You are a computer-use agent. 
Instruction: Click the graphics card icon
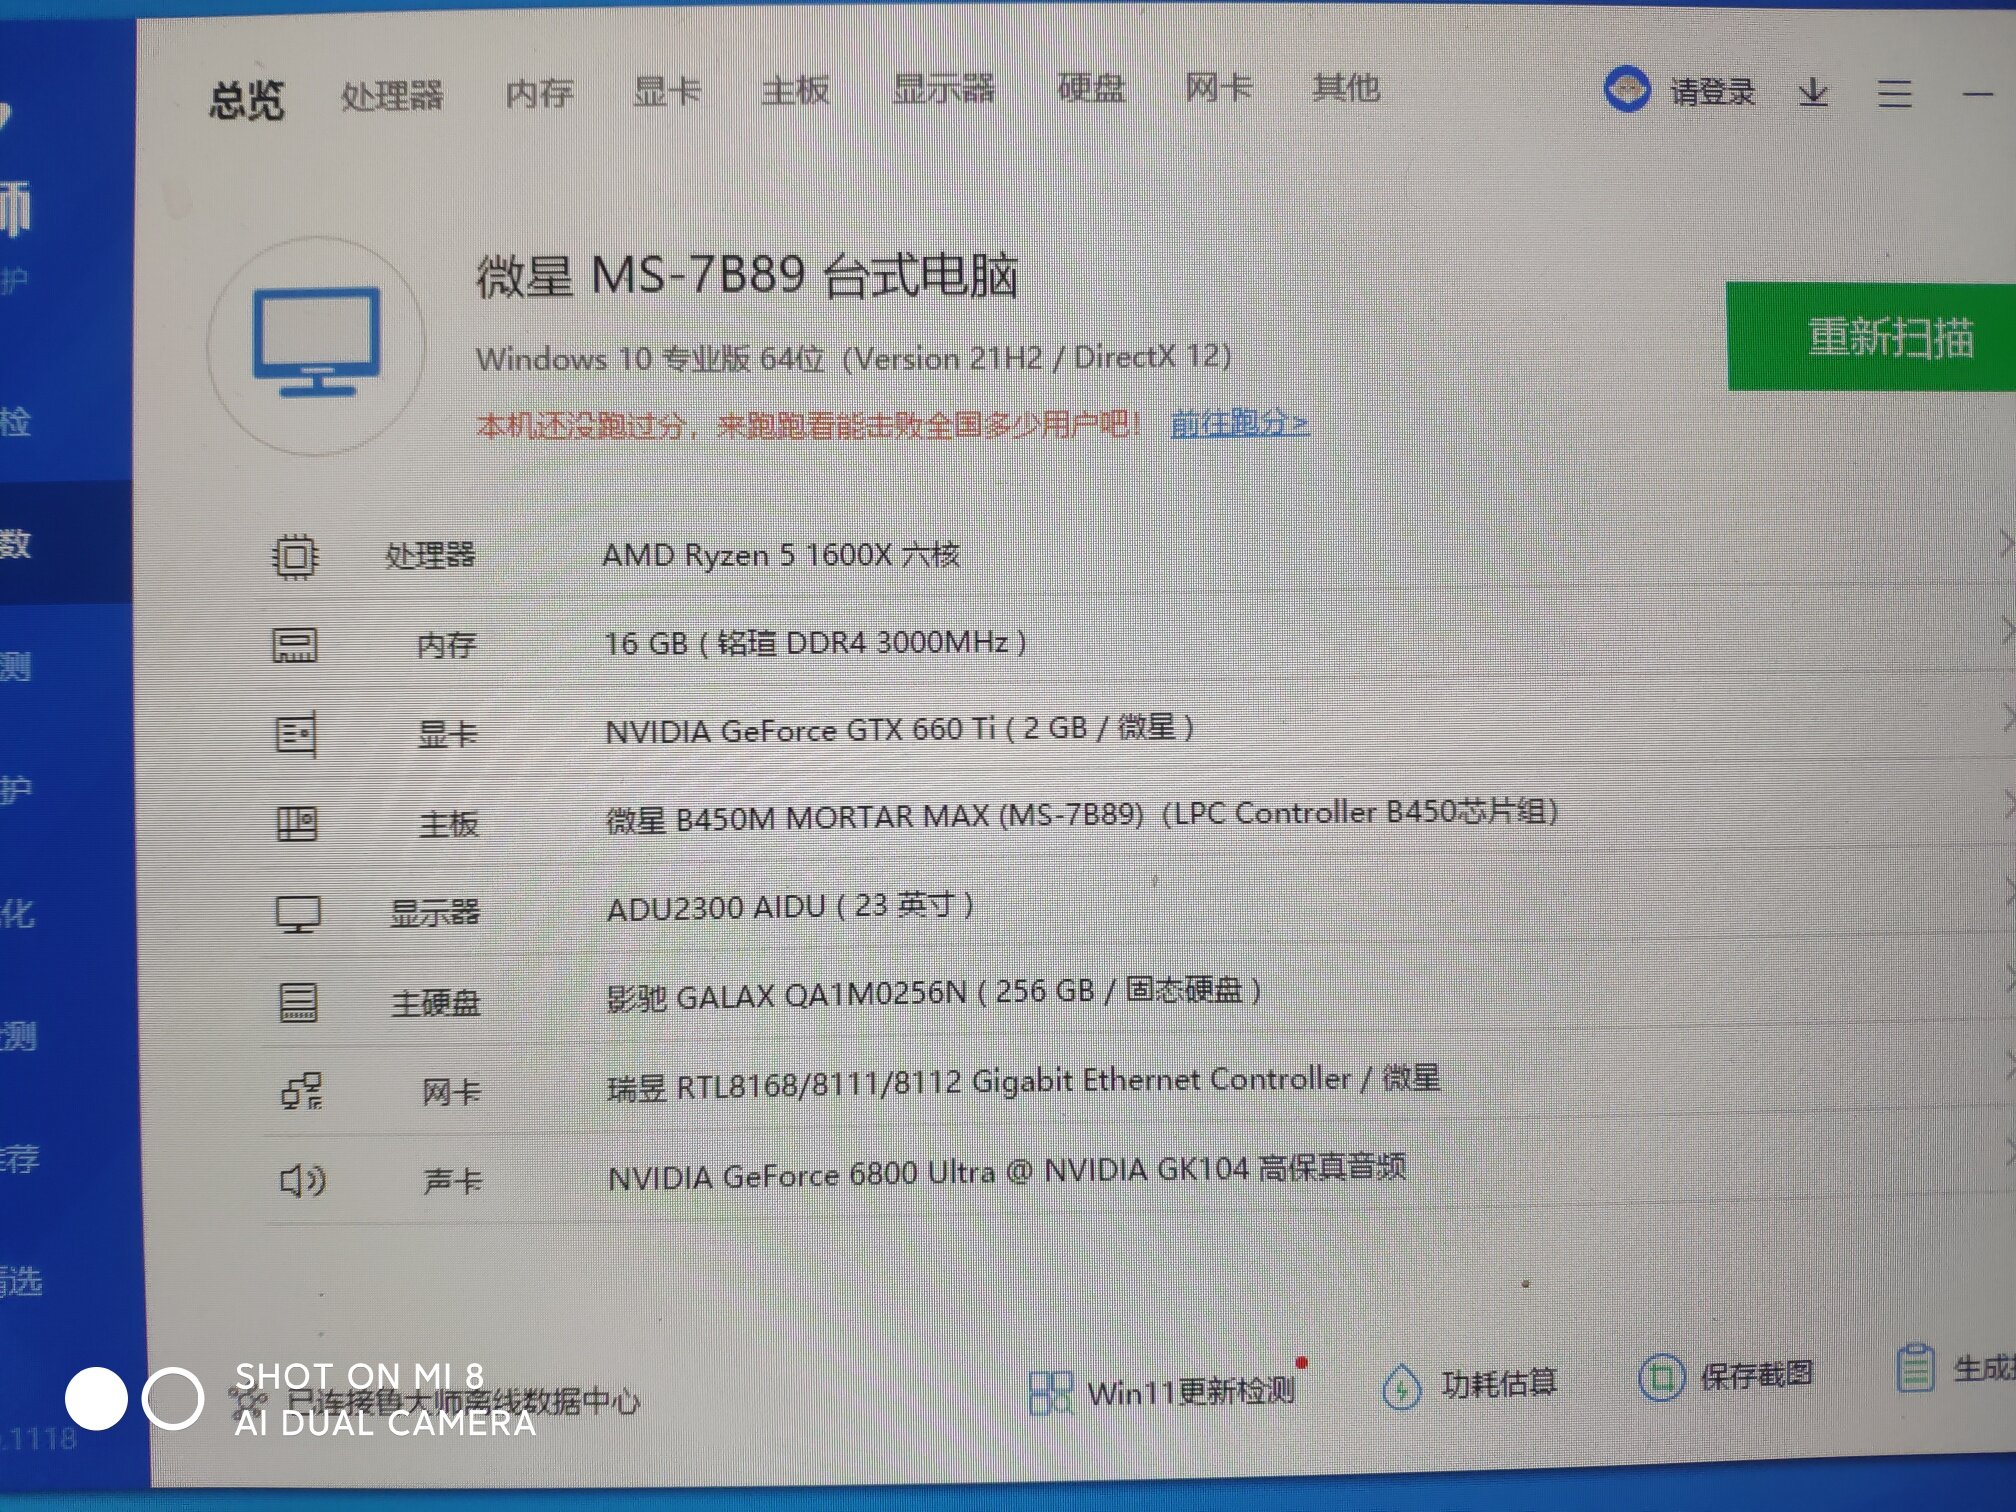tap(296, 735)
